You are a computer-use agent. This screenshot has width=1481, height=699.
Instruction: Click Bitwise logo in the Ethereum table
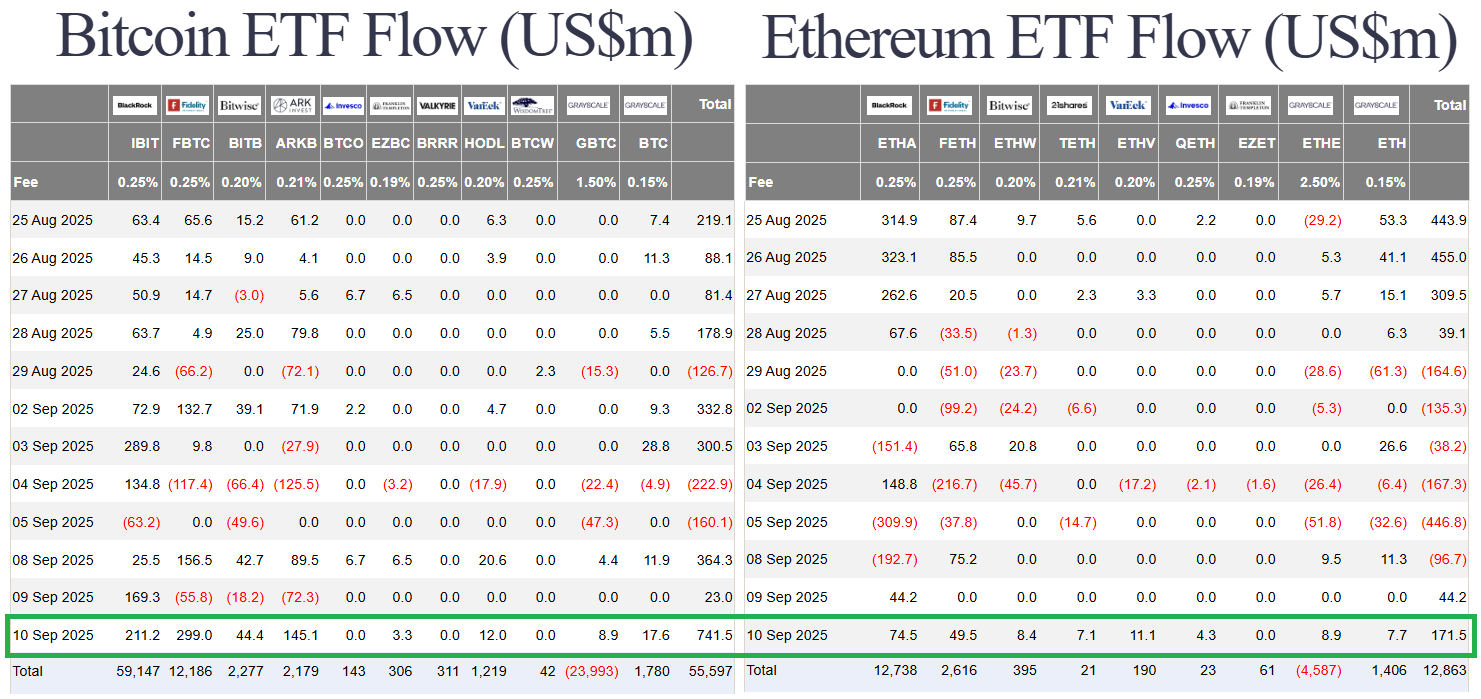[1009, 105]
